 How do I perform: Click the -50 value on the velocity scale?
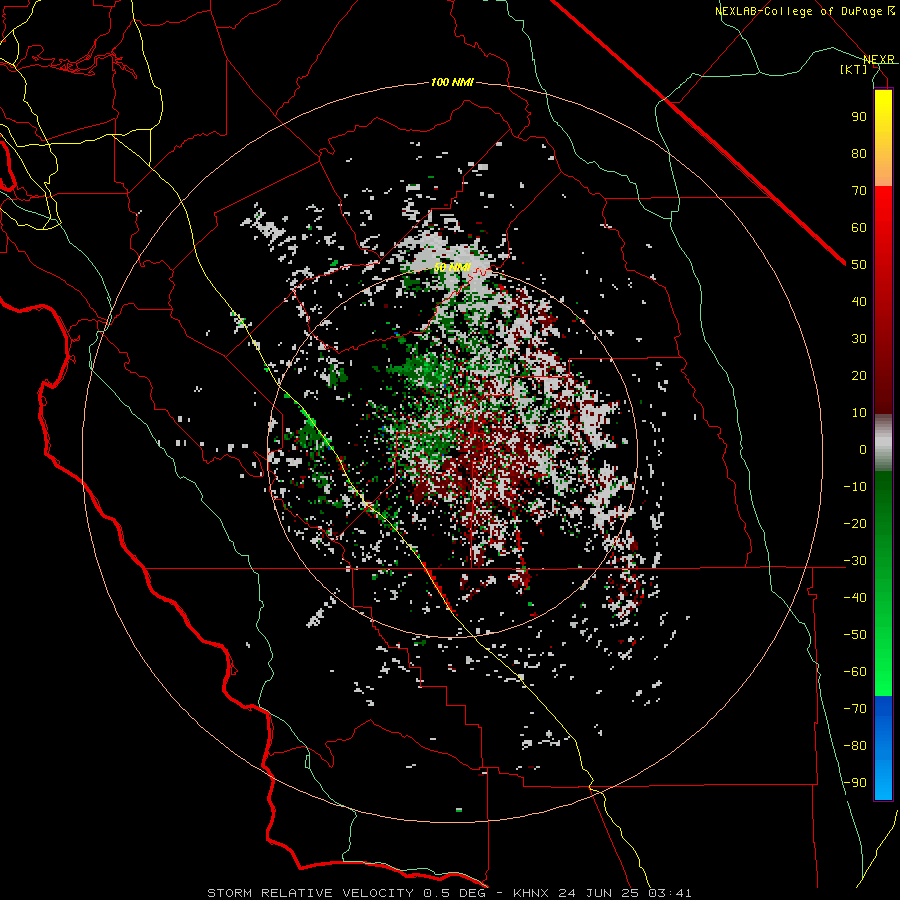point(855,635)
